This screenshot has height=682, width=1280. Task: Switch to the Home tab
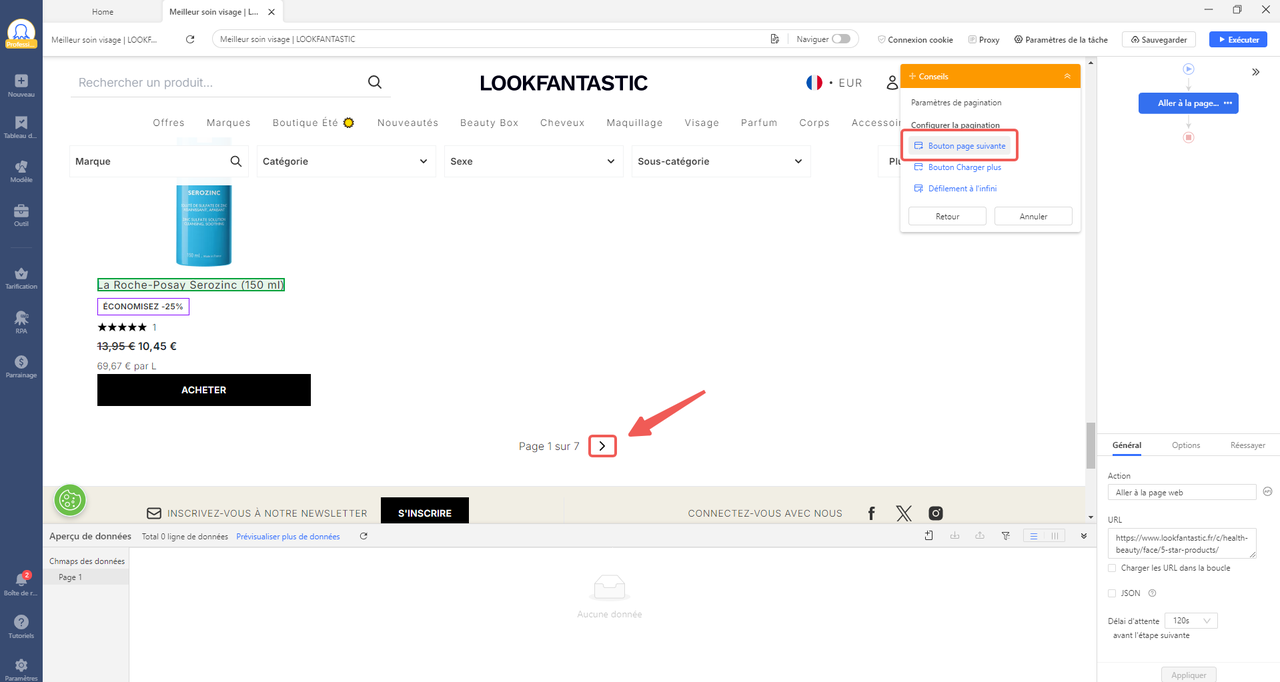[102, 12]
